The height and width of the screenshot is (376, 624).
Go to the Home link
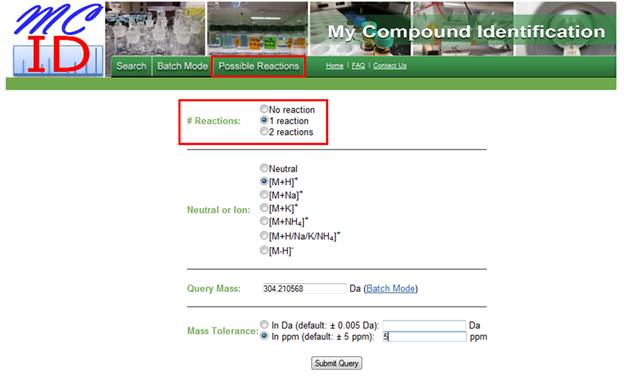[x=335, y=66]
